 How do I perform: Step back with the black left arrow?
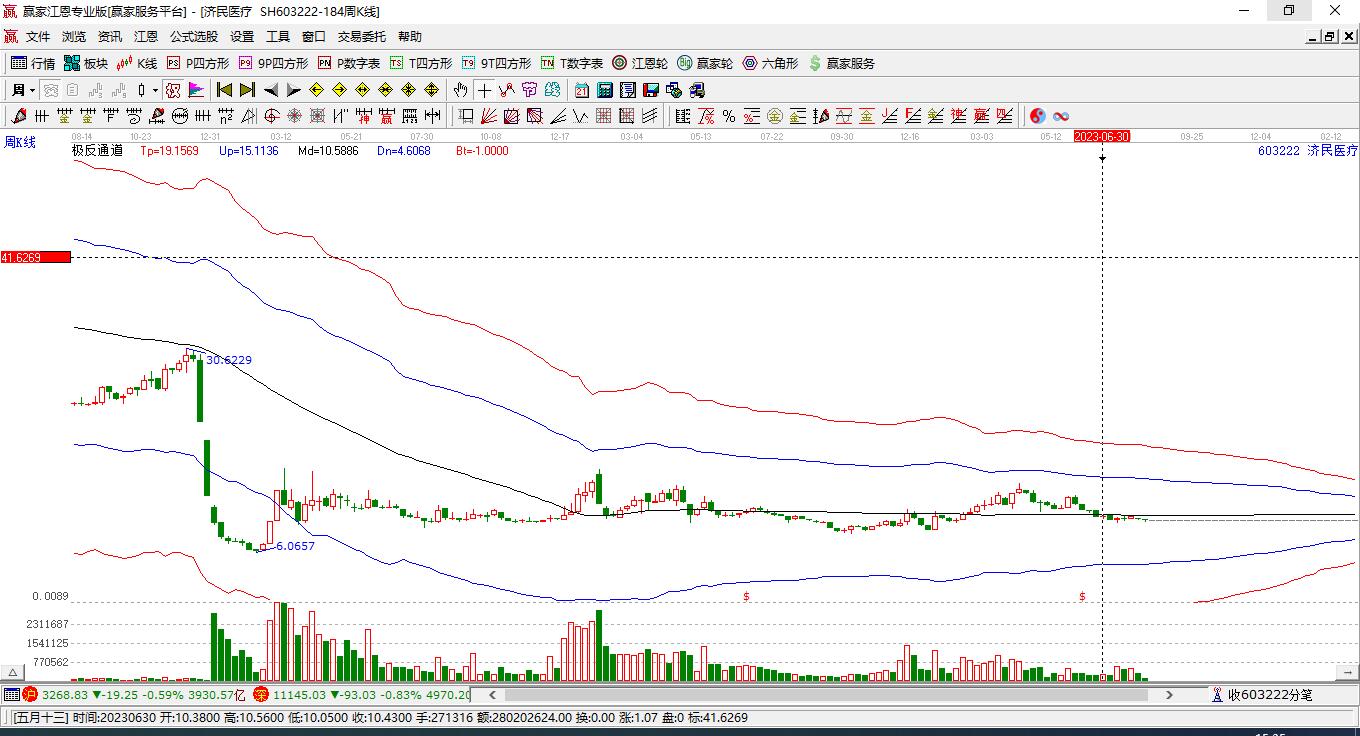270,90
